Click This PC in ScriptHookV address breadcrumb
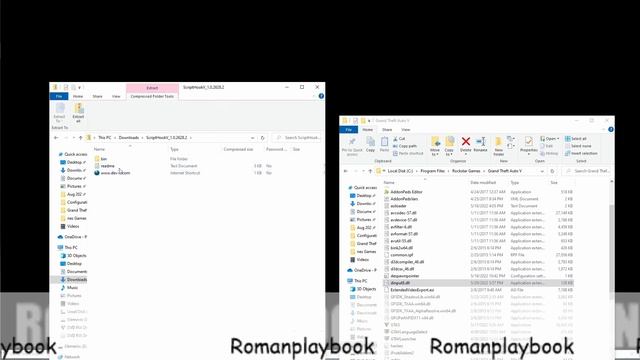640x360 pixels. click(x=104, y=138)
